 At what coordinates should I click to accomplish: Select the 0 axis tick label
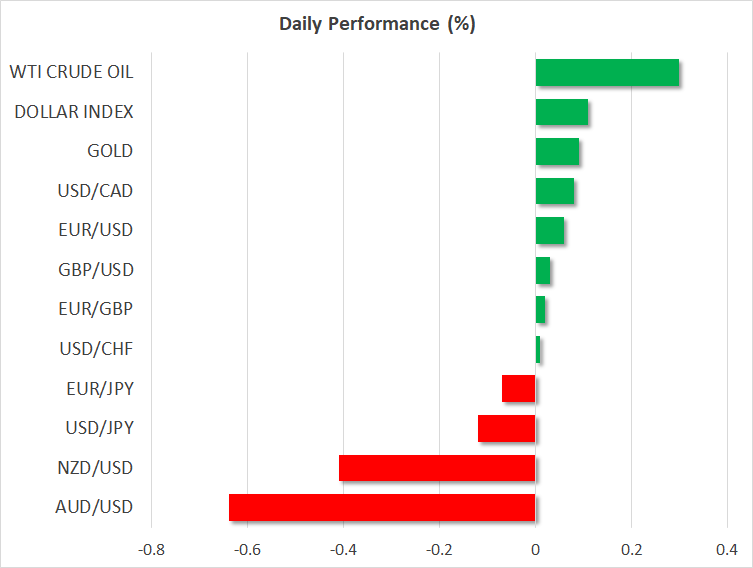(x=536, y=549)
